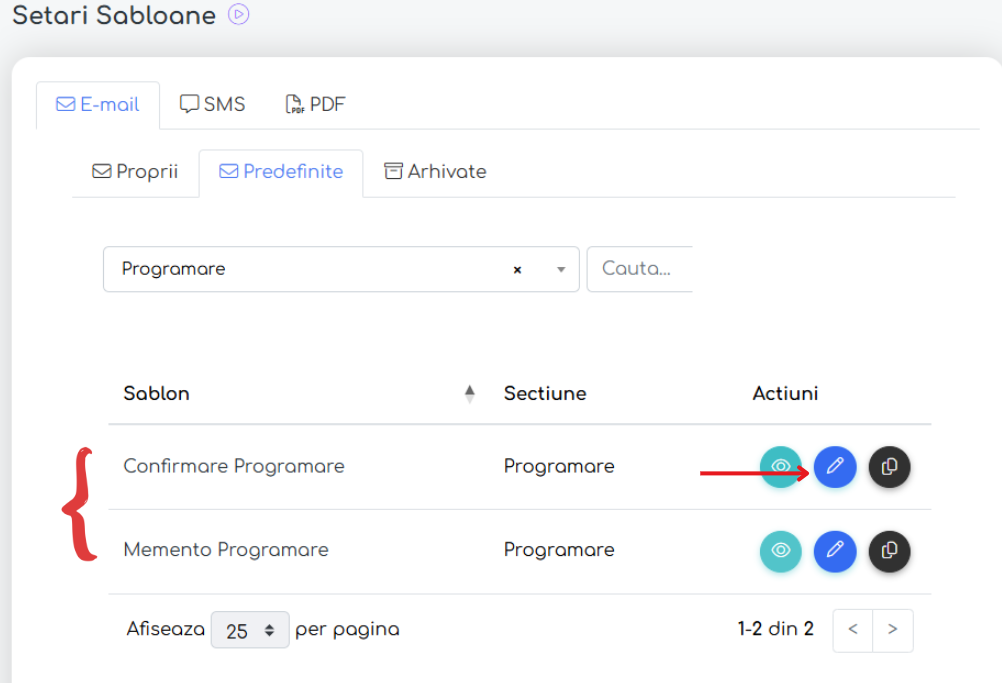Click the play icon beside Setari Sabloane

point(238,15)
